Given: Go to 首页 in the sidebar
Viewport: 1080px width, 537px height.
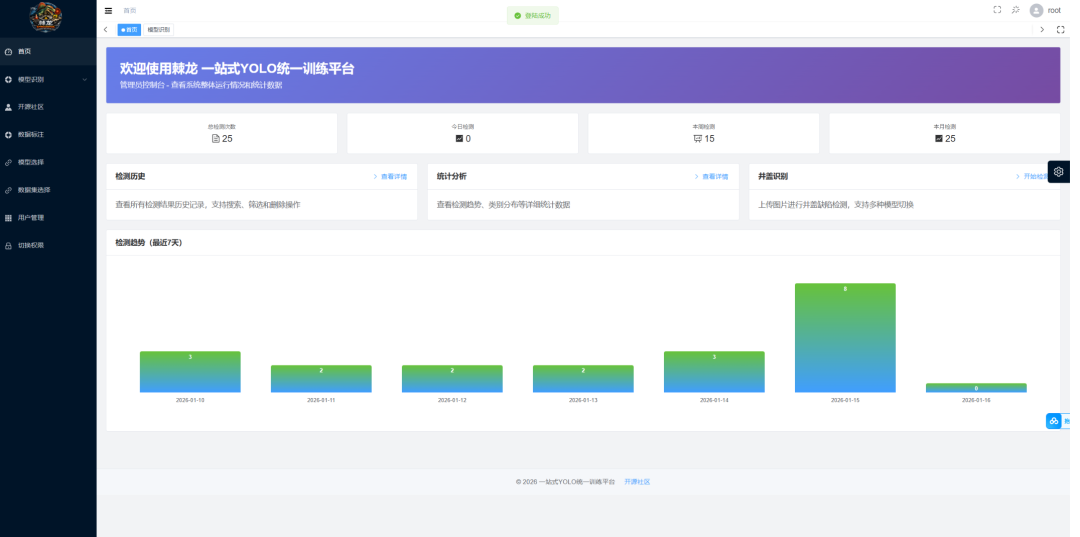Looking at the screenshot, I should click(48, 52).
